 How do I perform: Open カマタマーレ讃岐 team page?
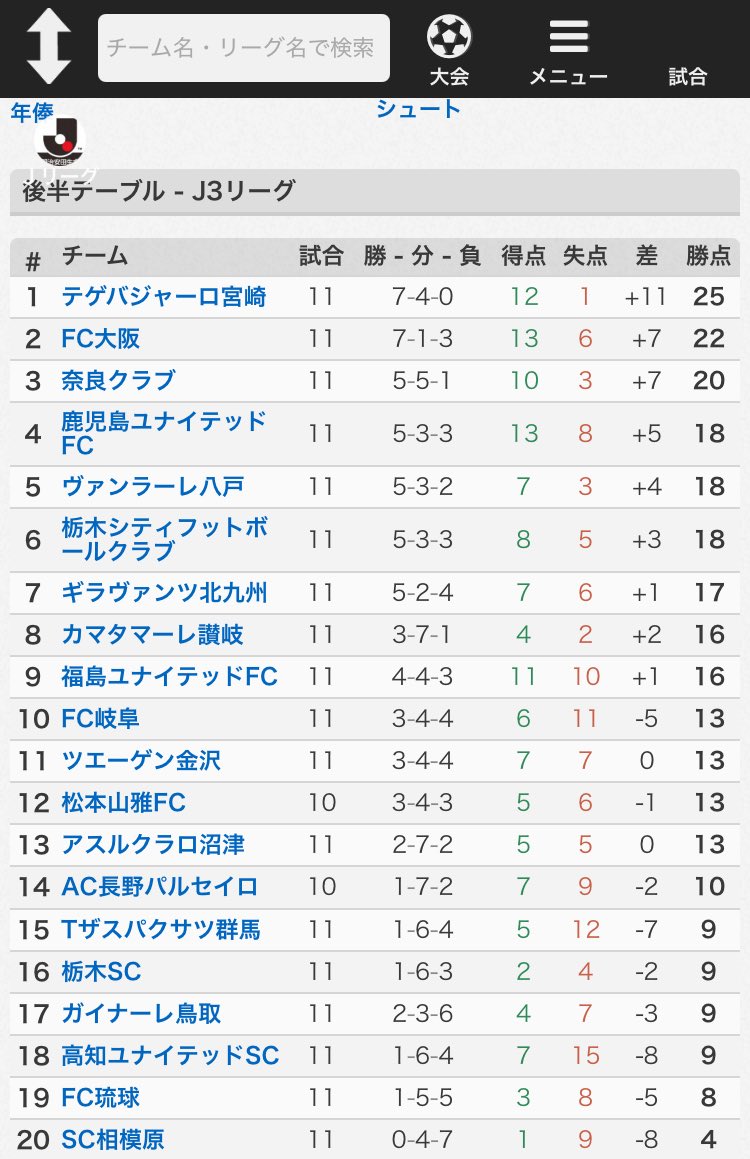click(152, 635)
